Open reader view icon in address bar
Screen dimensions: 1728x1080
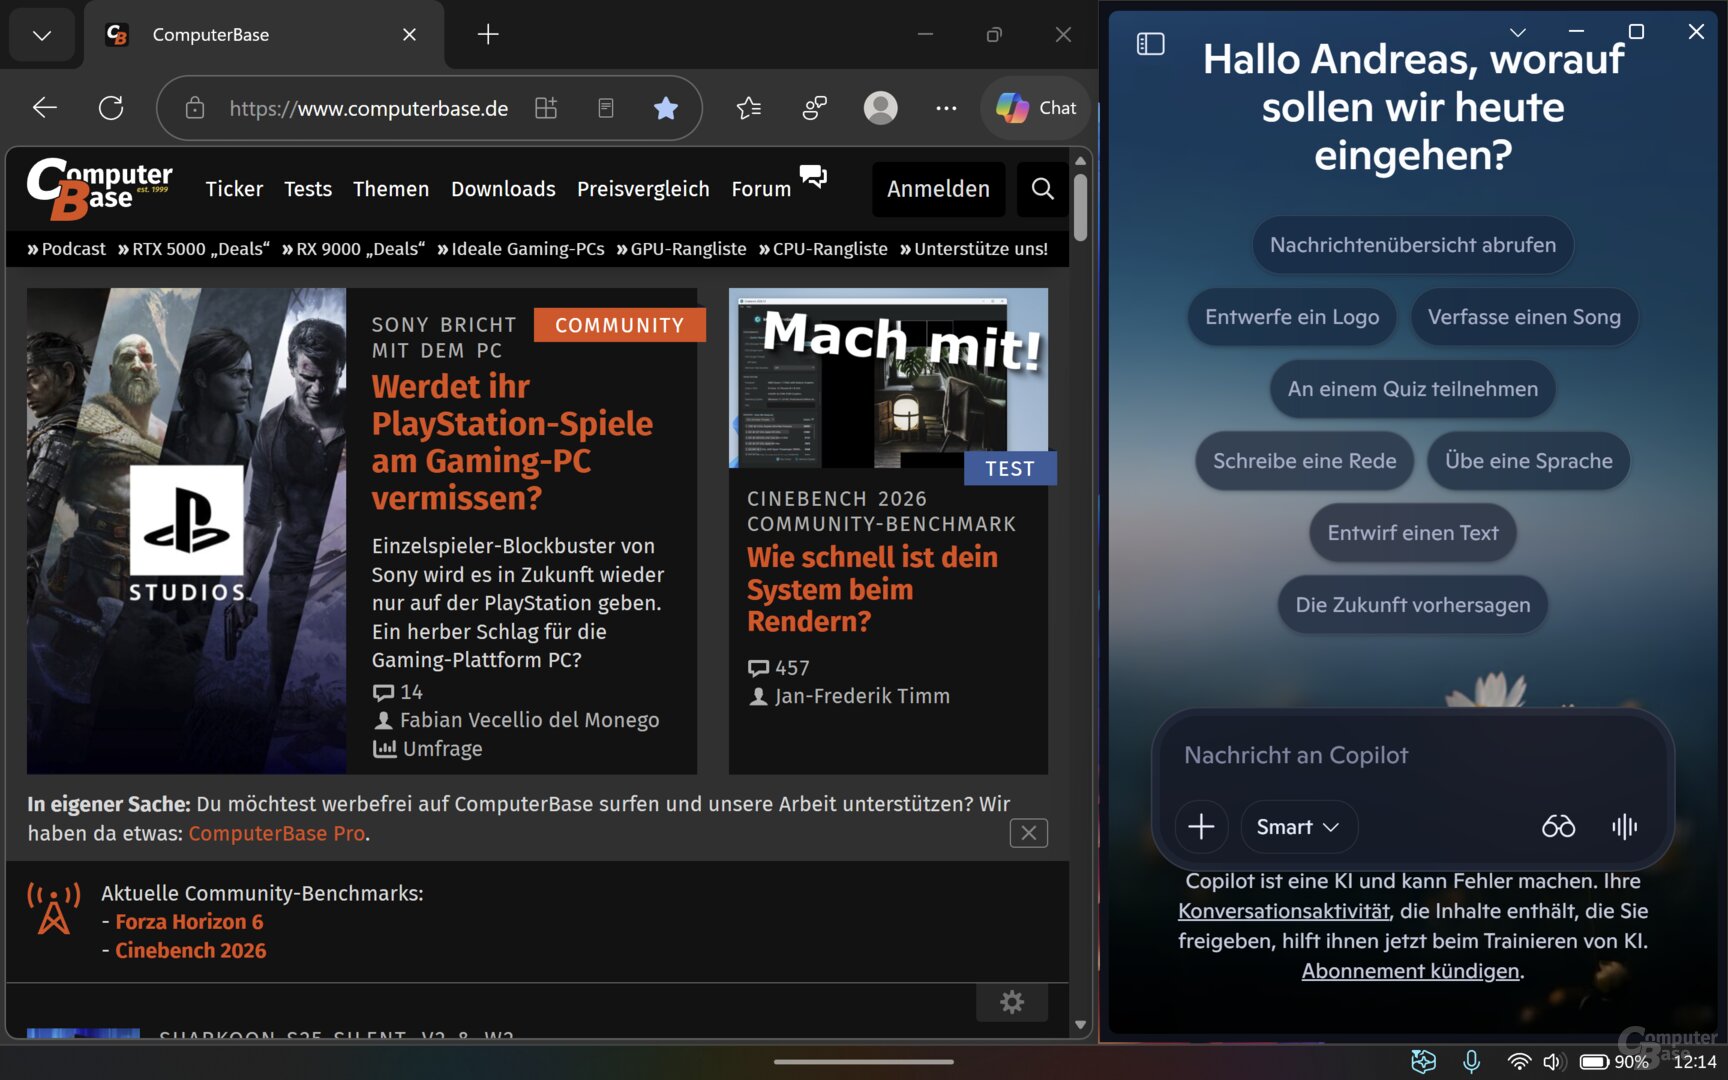(x=606, y=108)
